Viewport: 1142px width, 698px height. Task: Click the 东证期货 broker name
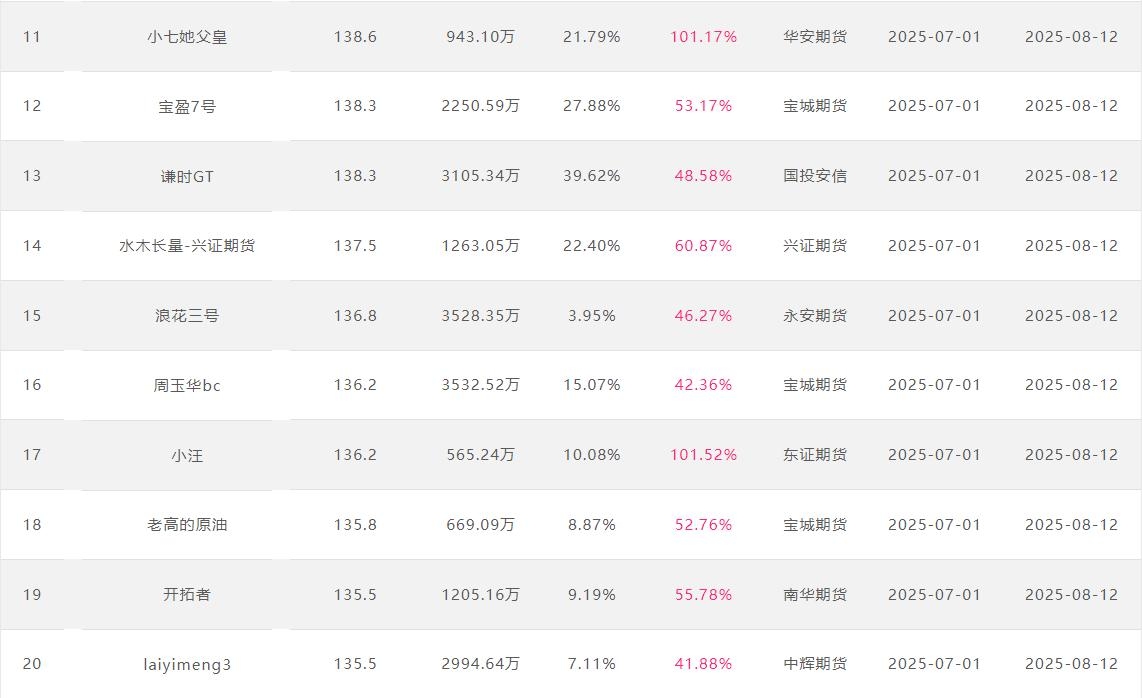815,455
